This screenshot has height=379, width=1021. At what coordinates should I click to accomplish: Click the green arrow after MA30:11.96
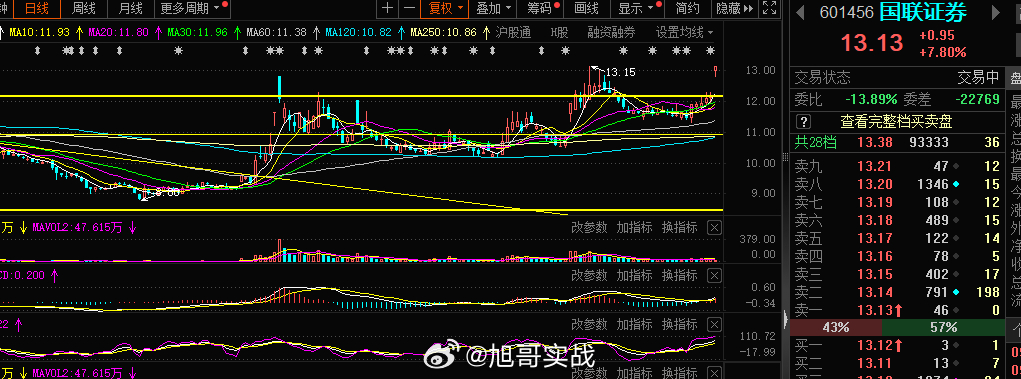tap(238, 32)
